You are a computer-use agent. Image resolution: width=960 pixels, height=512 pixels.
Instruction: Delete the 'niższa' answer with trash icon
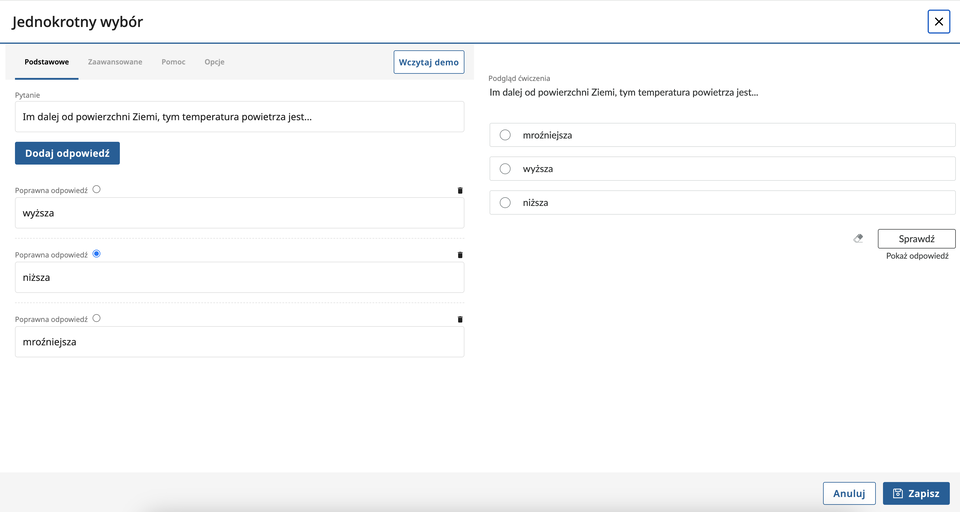(460, 255)
